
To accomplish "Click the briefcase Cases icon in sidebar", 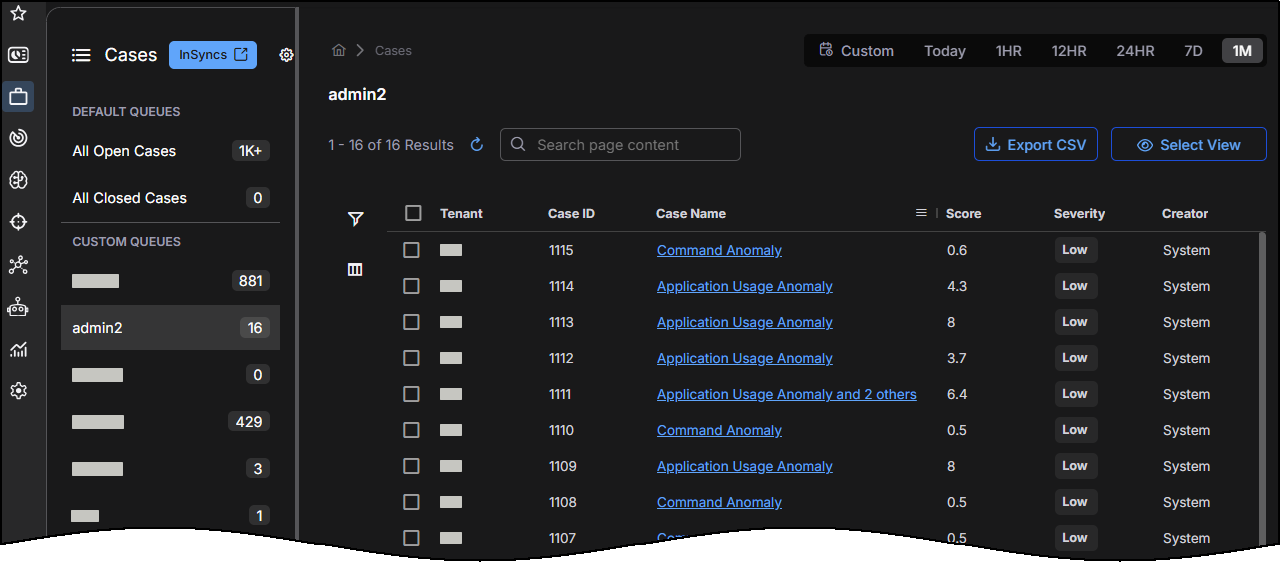I will coord(18,97).
